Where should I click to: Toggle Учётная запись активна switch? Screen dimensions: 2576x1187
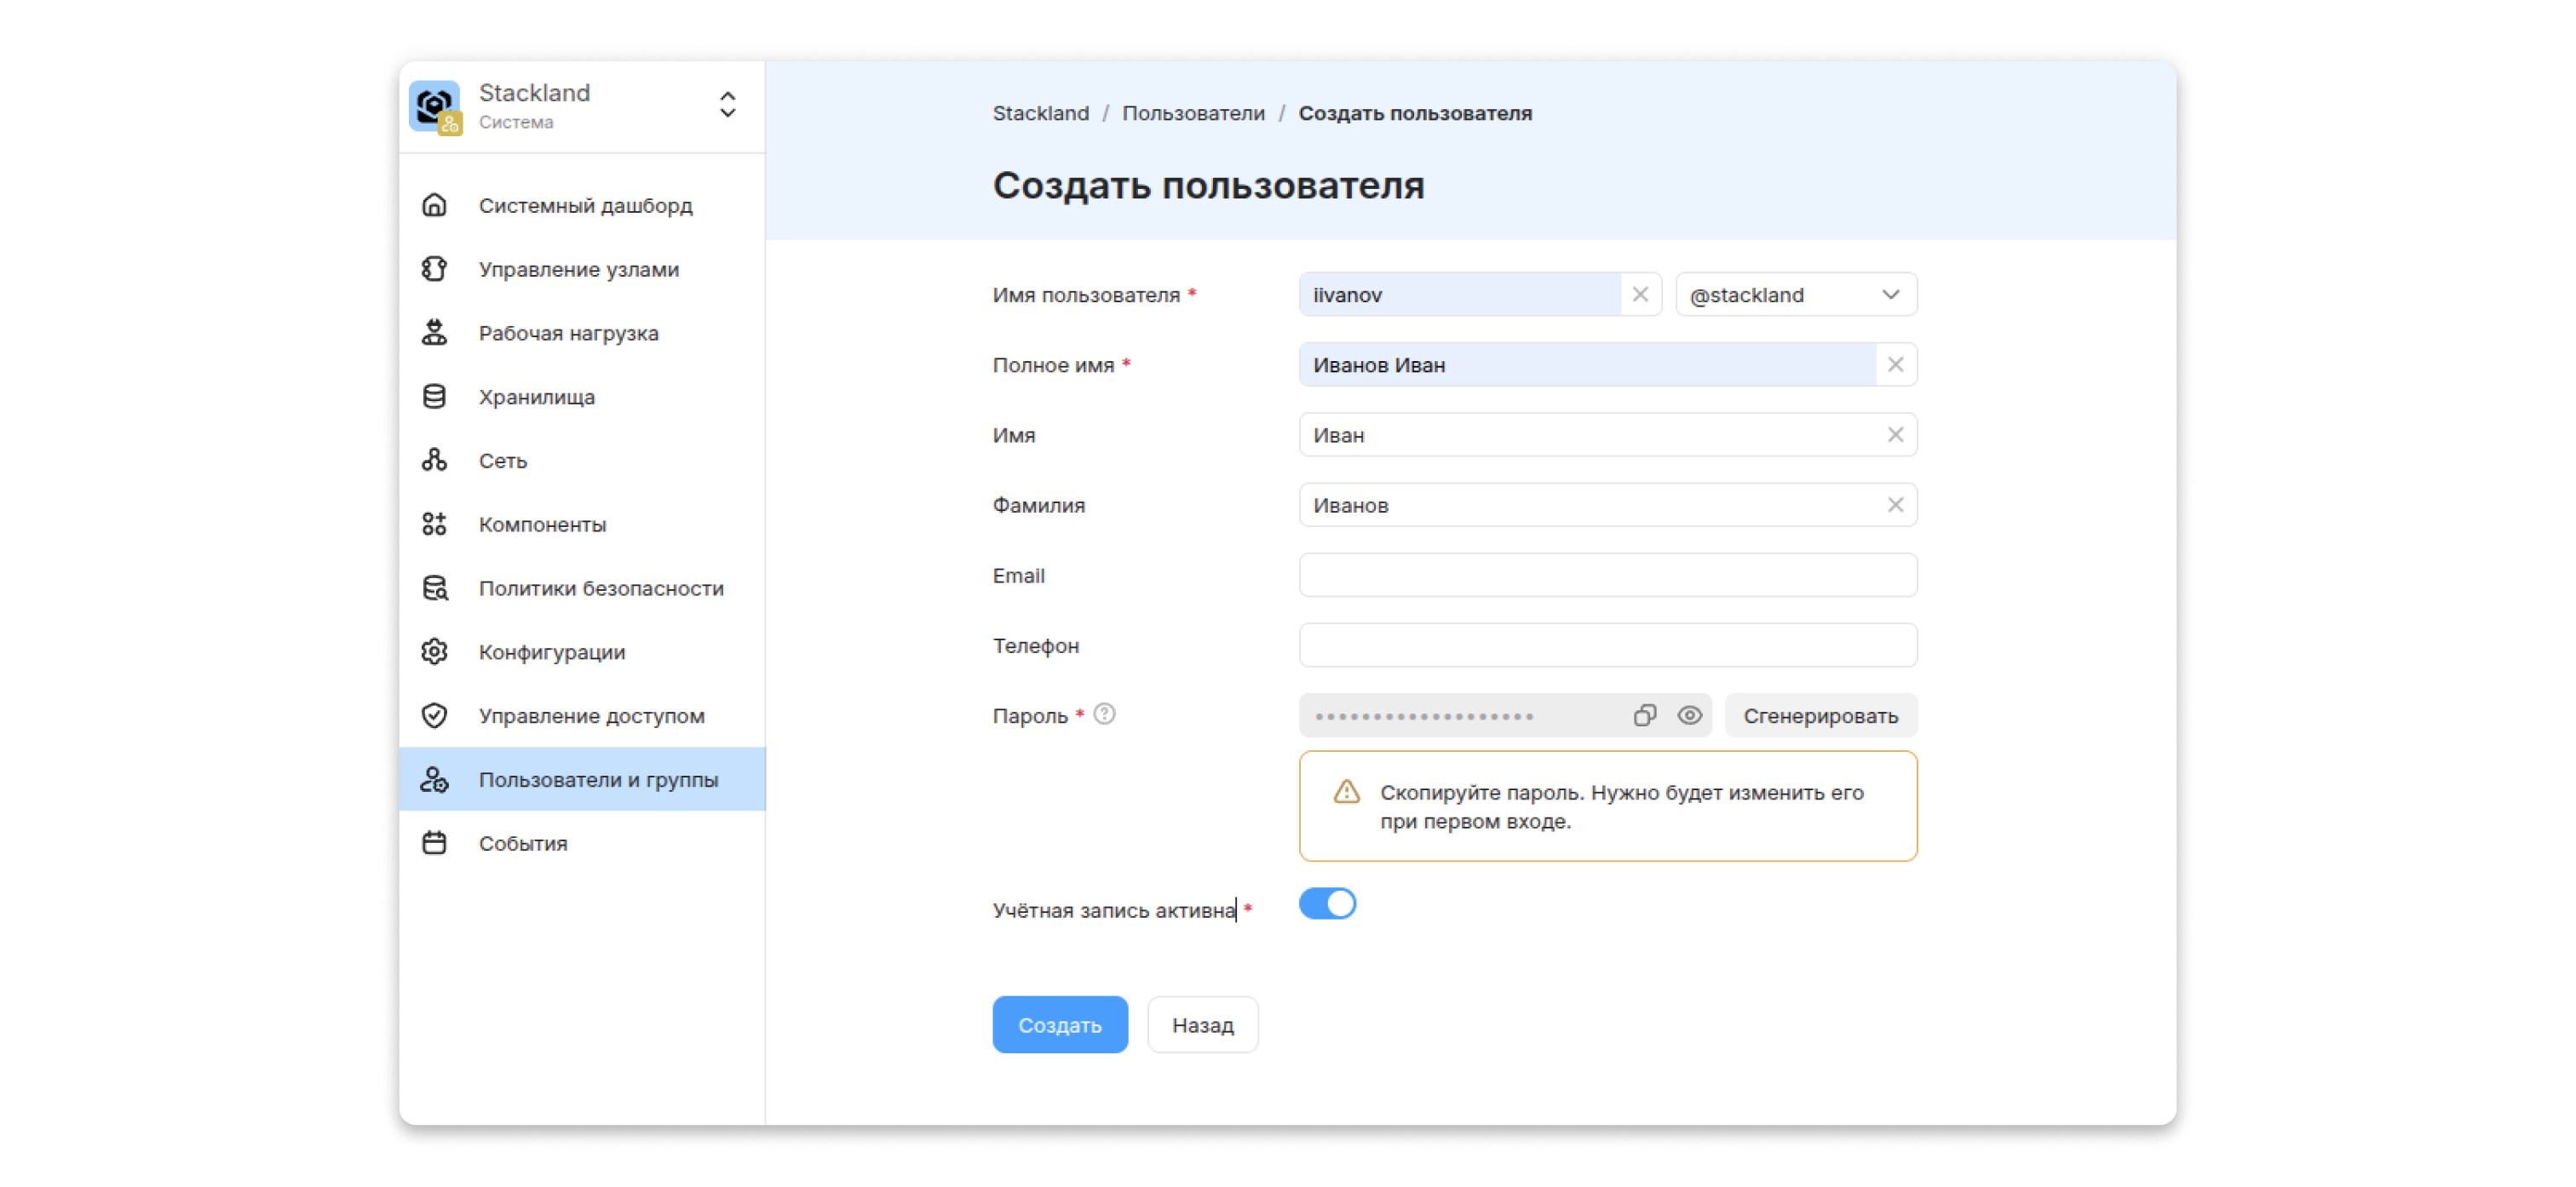(x=1327, y=904)
